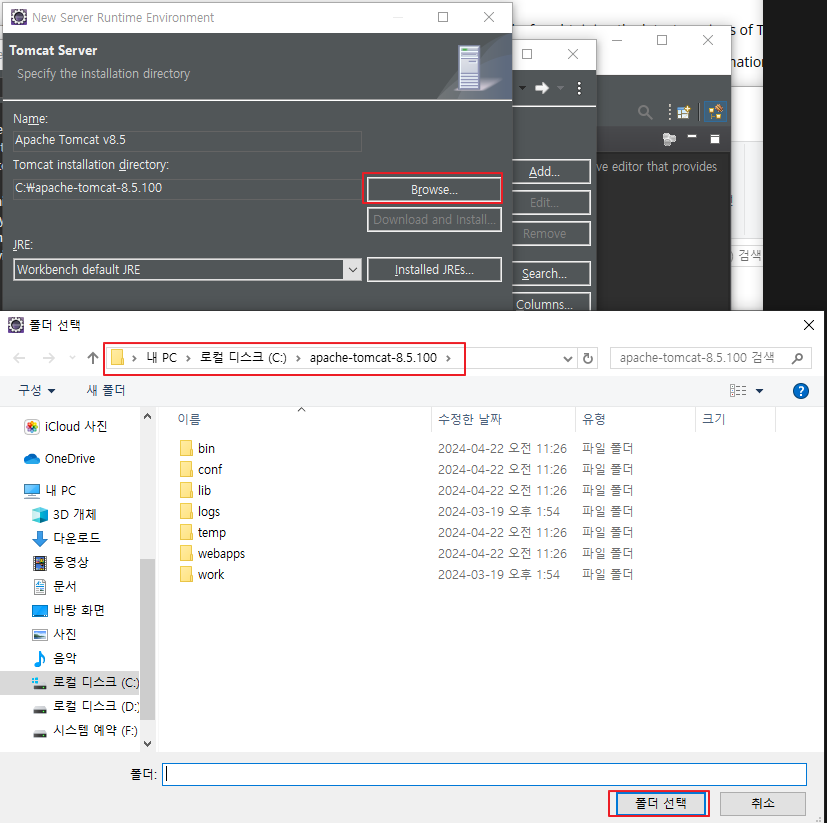
Task: Click Edit... in the runtime environments window
Action: [x=551, y=203]
